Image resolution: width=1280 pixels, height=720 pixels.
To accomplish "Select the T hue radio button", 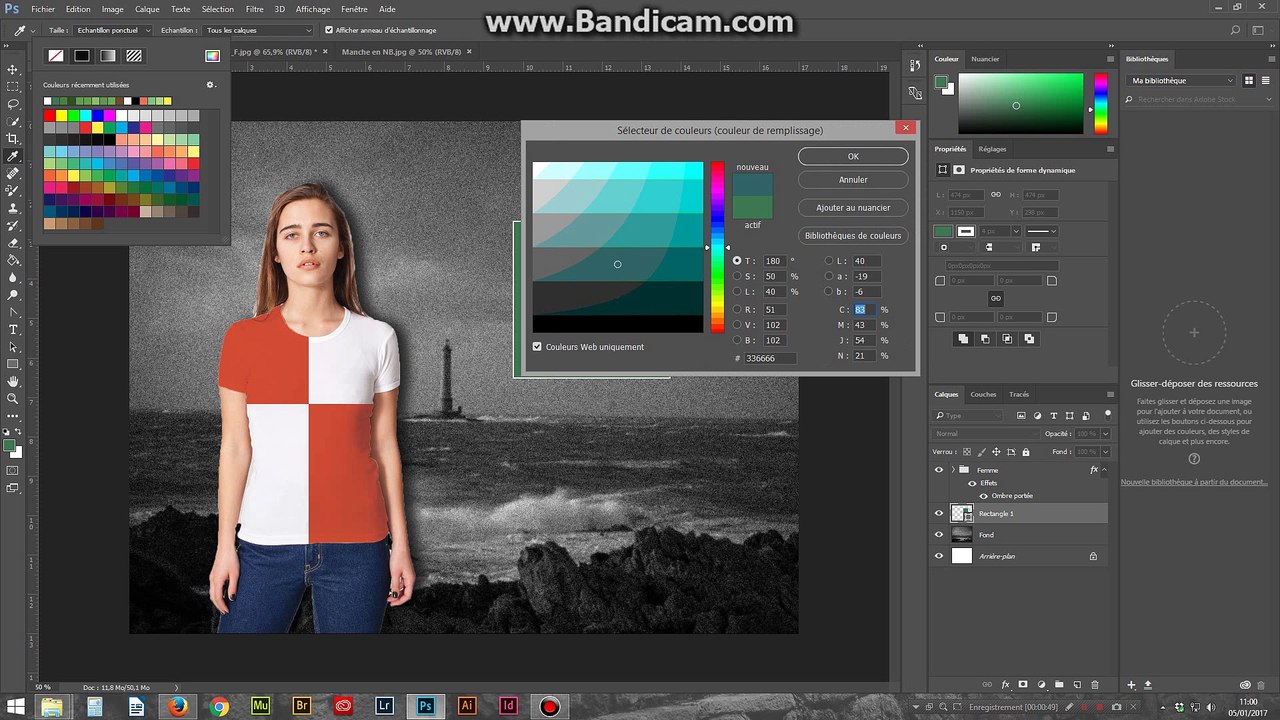I will [x=737, y=261].
